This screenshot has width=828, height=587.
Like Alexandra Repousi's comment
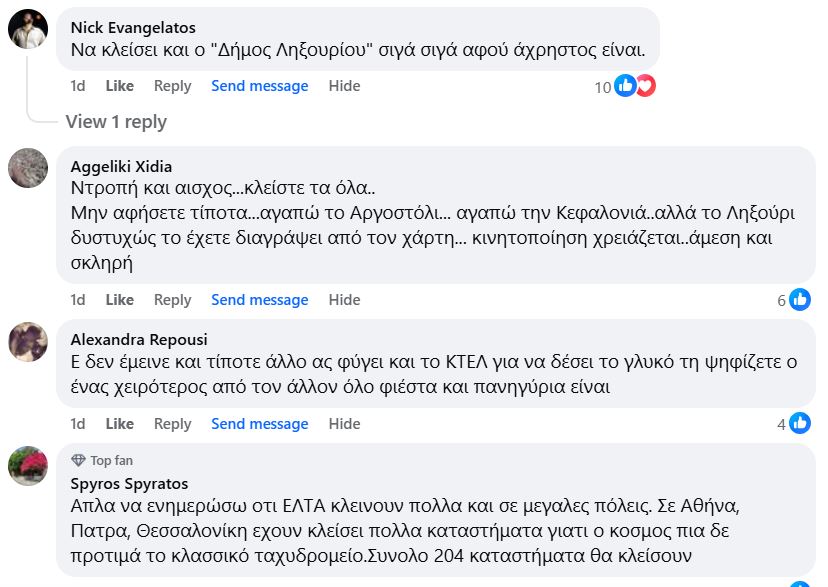pyautogui.click(x=119, y=424)
